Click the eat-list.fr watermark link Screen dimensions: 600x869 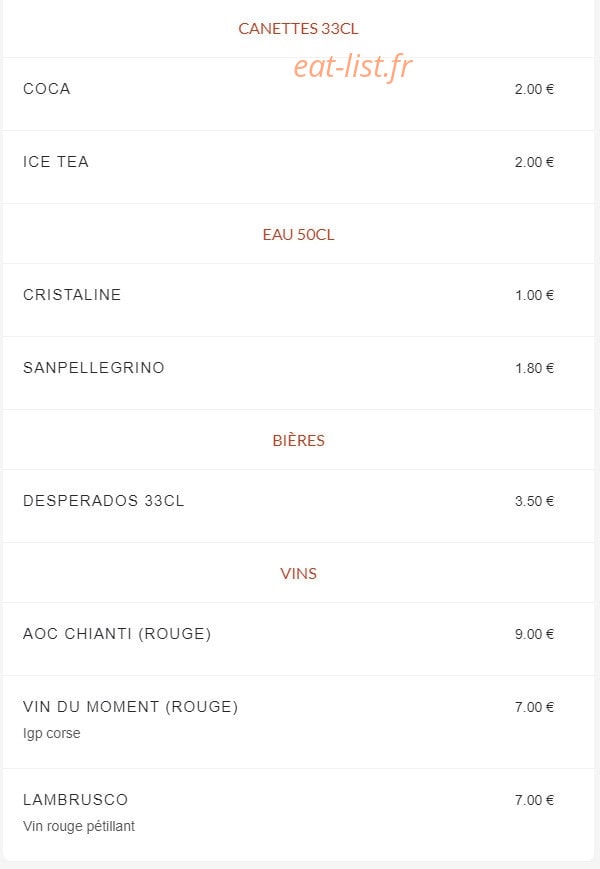pos(353,67)
